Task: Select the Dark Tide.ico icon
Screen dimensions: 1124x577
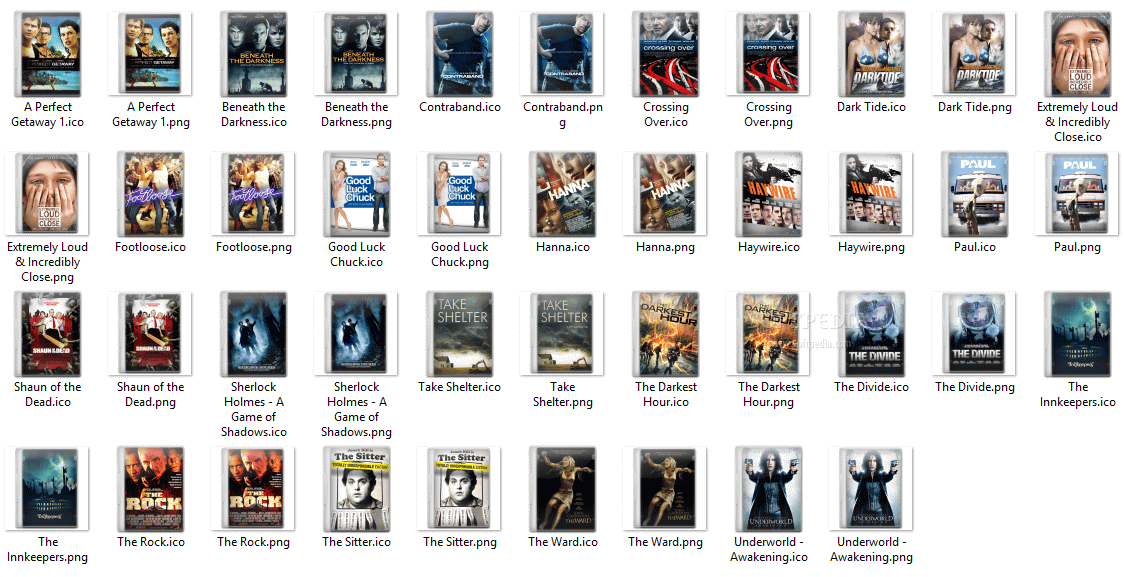Action: click(872, 54)
